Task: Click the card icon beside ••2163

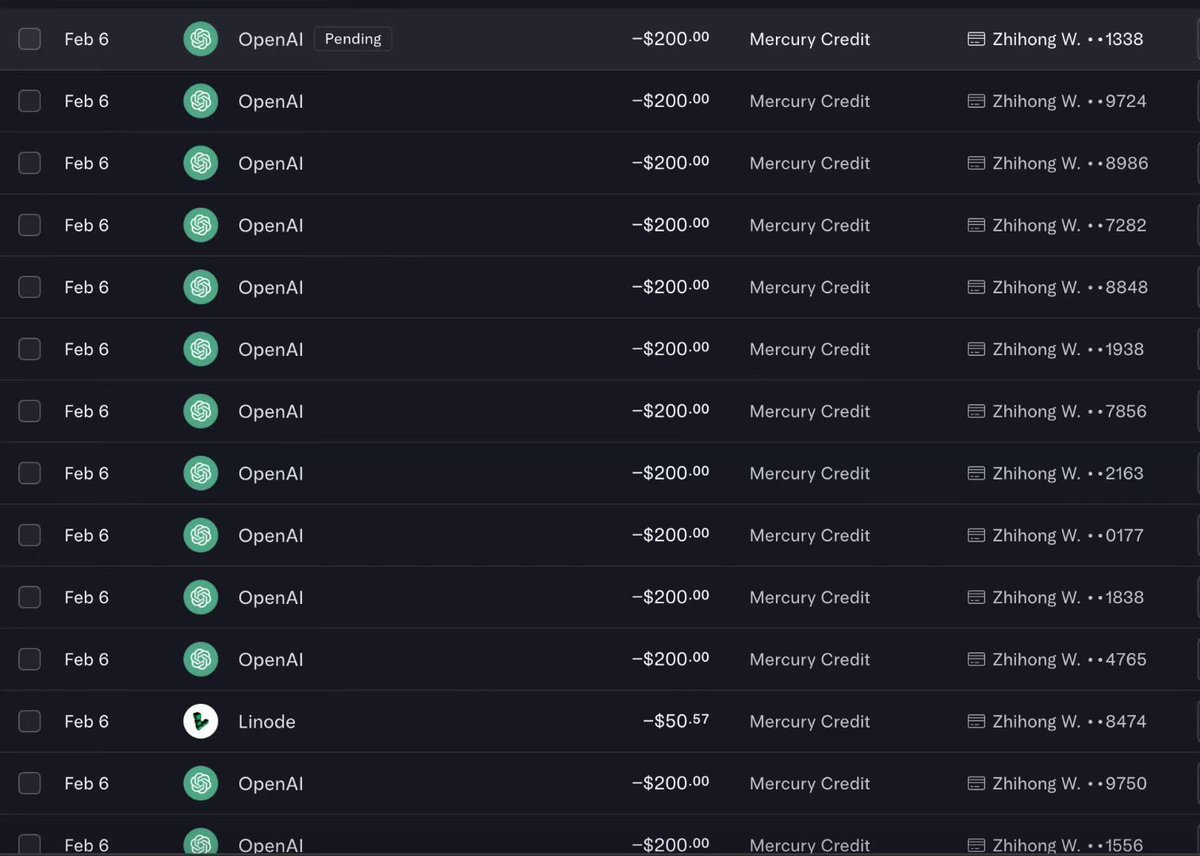Action: point(977,473)
